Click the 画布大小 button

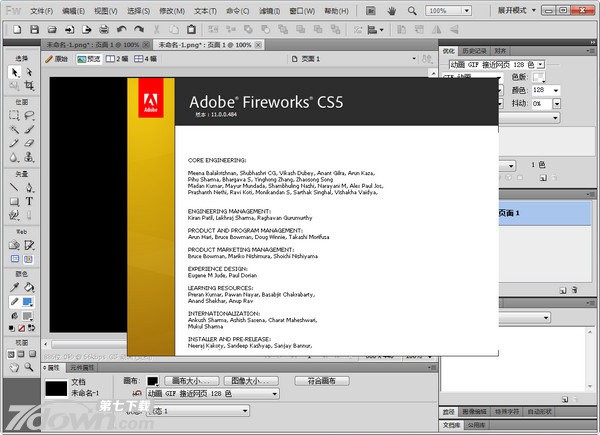point(189,381)
